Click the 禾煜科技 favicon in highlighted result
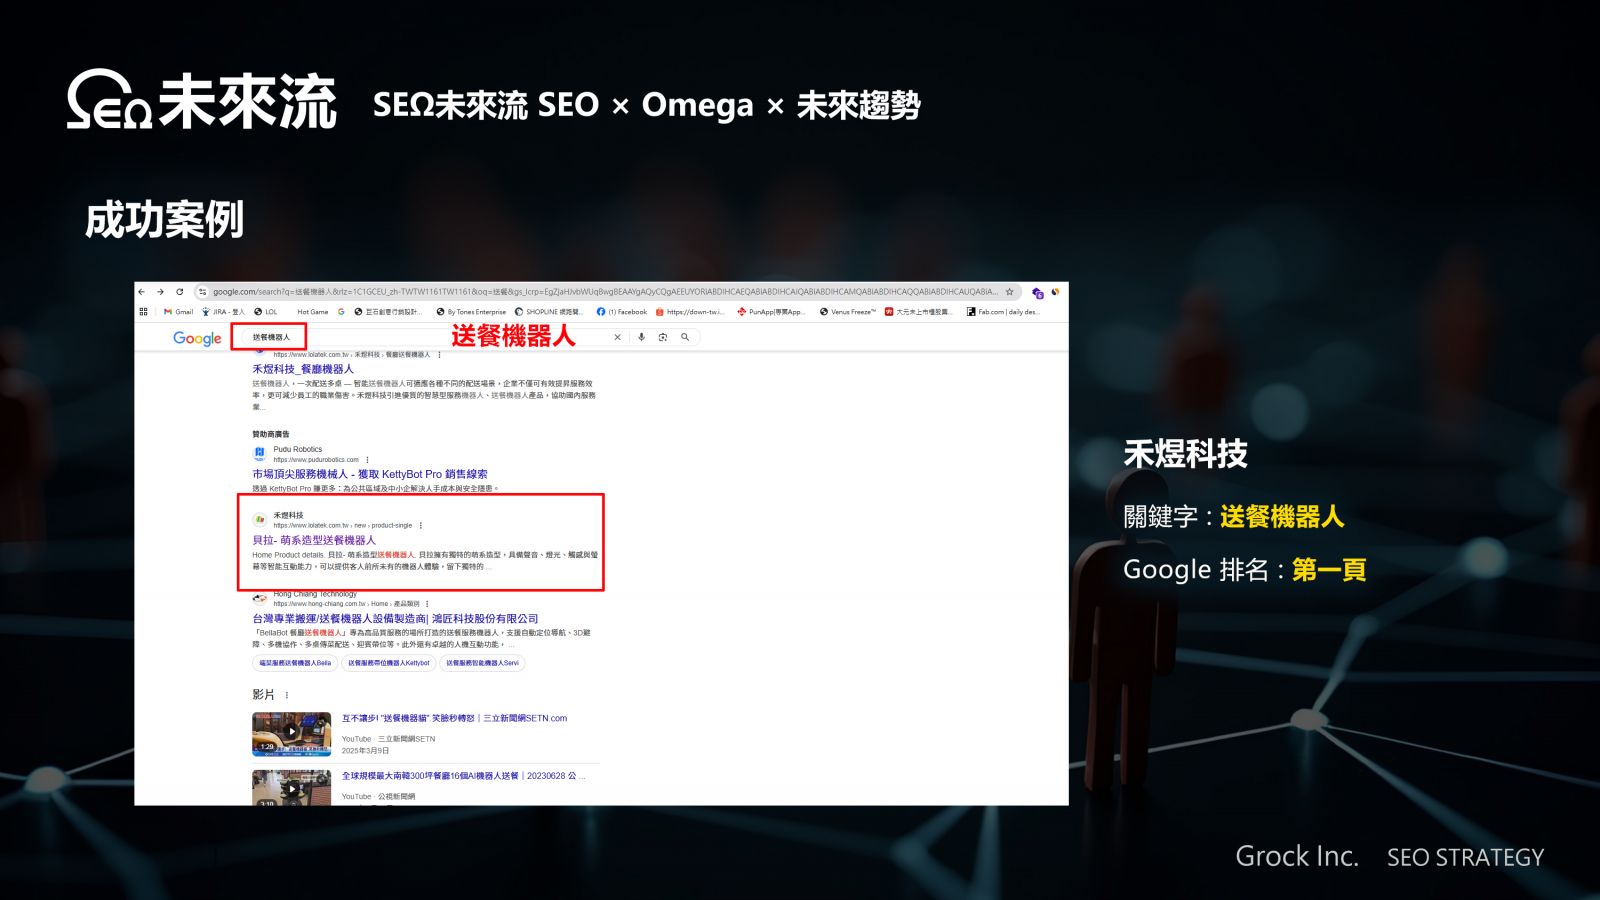 (x=260, y=519)
